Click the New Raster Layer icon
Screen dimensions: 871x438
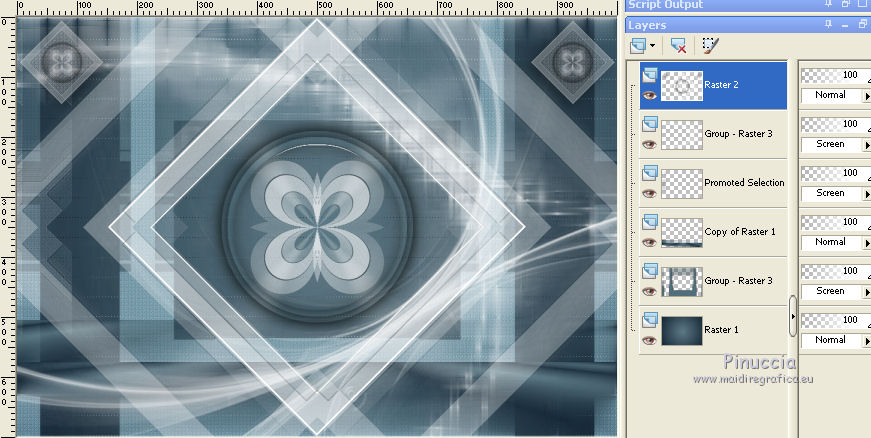tap(638, 46)
